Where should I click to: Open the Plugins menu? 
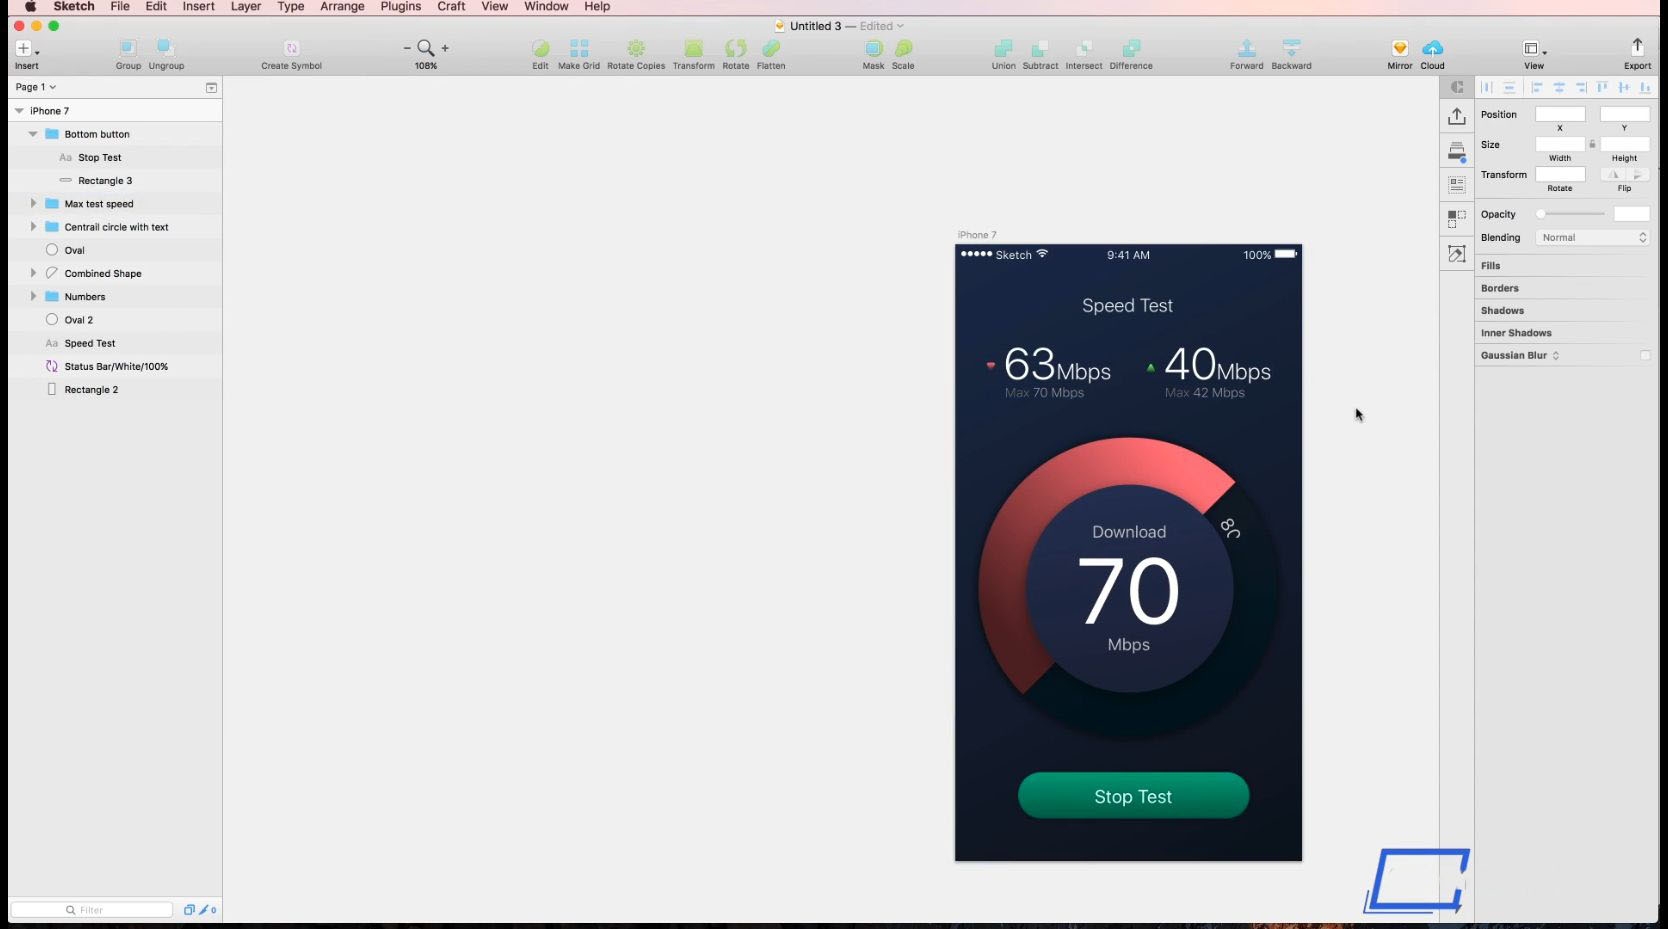400,7
